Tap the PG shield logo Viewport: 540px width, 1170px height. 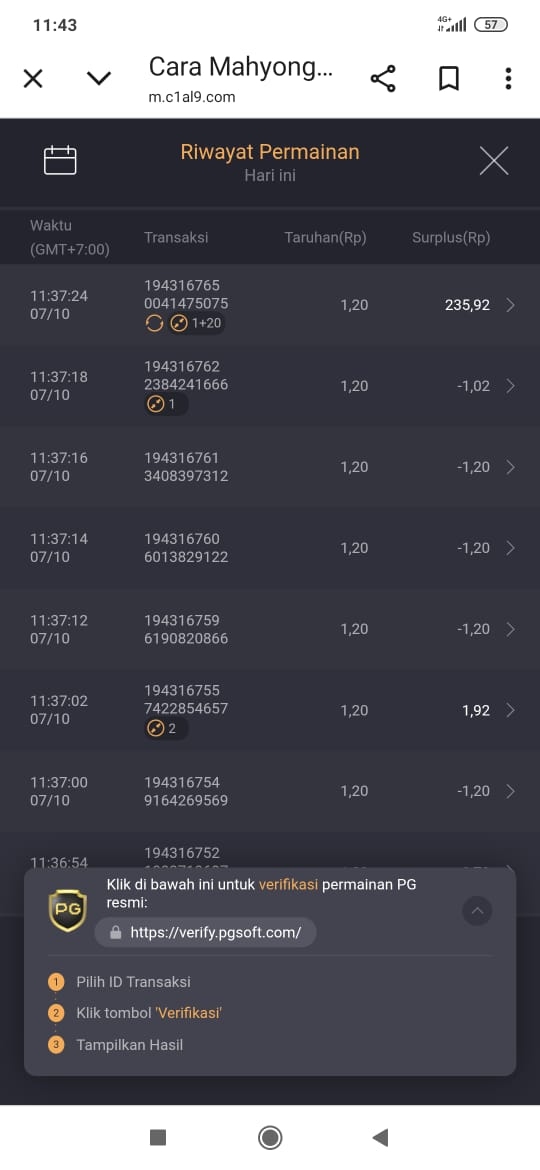pos(68,911)
